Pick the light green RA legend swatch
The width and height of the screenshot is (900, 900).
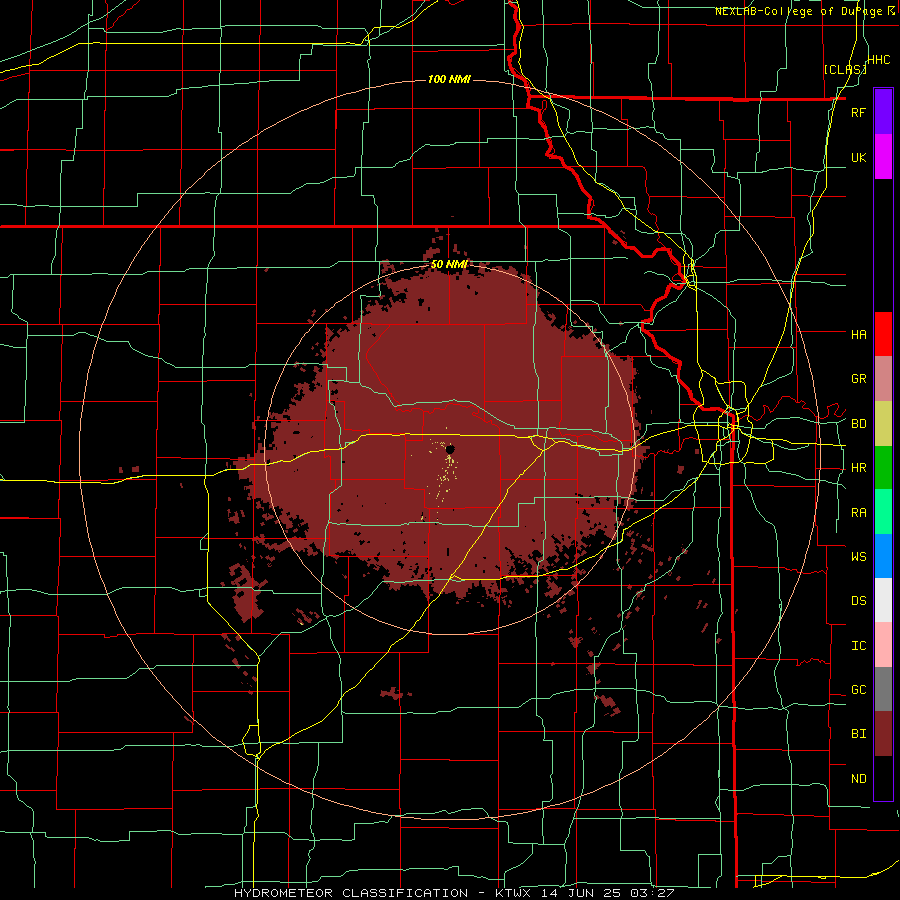[x=883, y=512]
